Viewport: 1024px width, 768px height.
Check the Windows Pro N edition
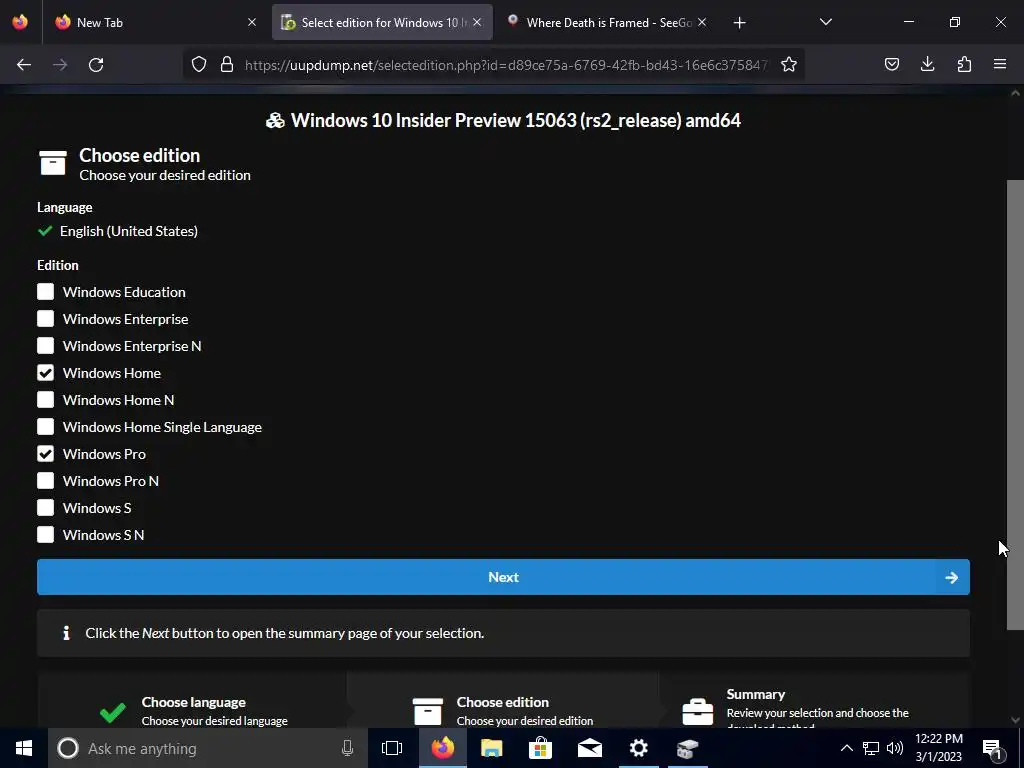[x=45, y=481]
